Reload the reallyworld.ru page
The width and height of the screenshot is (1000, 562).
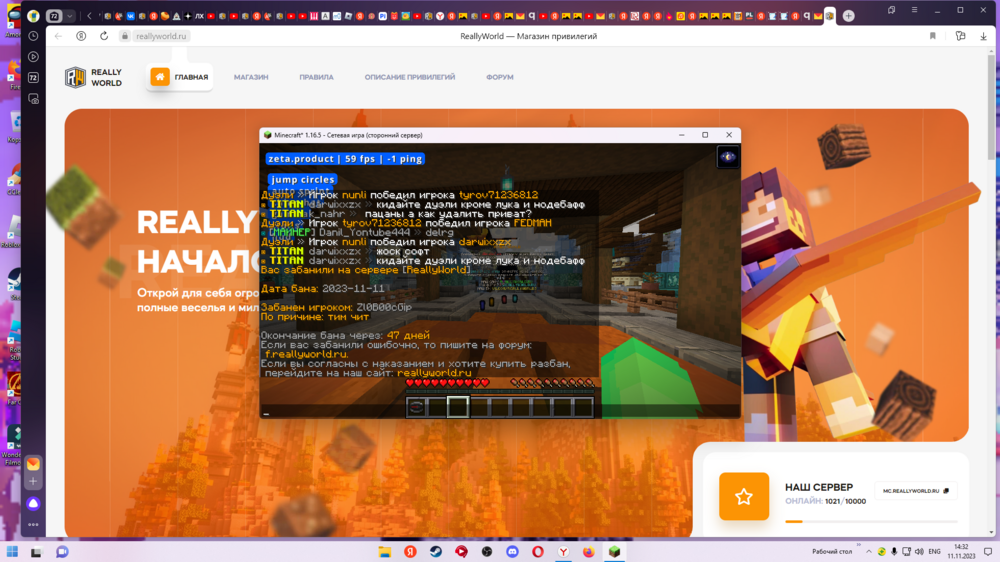point(104,36)
